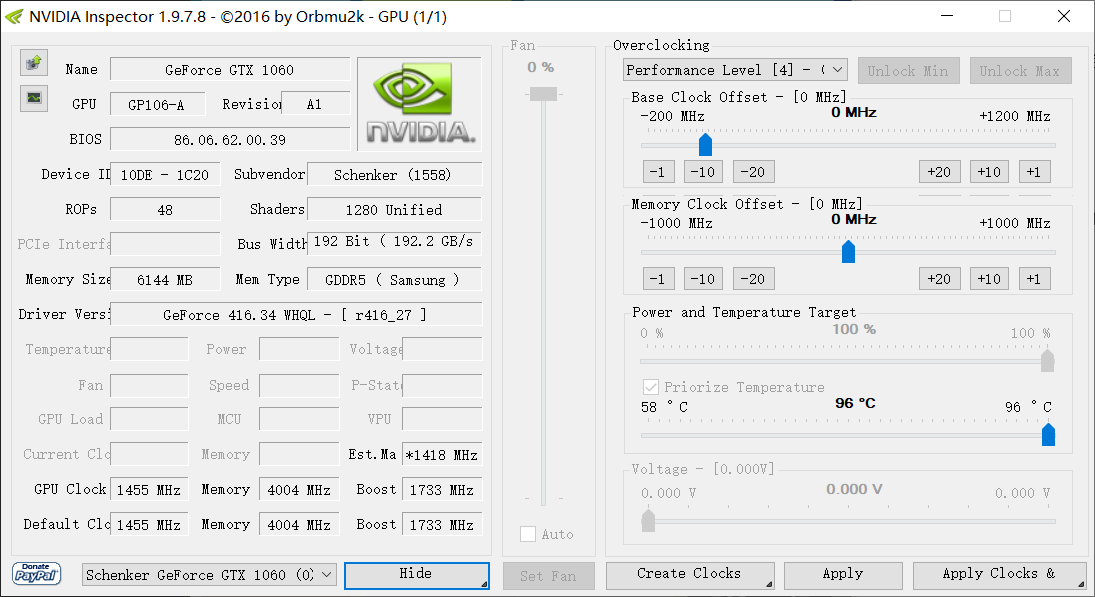This screenshot has width=1095, height=597.
Task: Hide the overclocking panel
Action: pyautogui.click(x=417, y=575)
